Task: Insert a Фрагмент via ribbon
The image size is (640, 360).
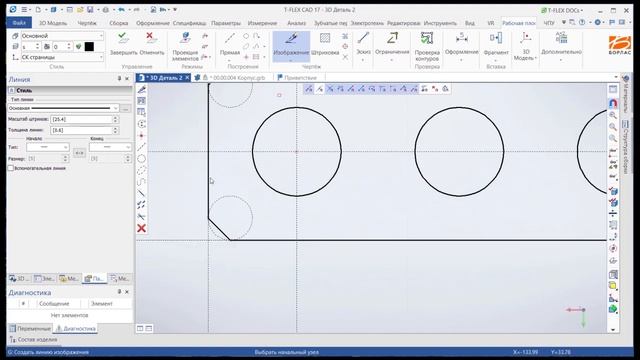Action: [496, 46]
